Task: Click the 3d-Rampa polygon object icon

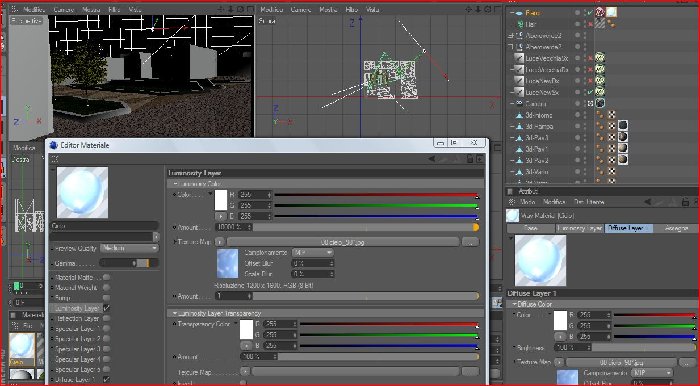Action: [x=519, y=126]
